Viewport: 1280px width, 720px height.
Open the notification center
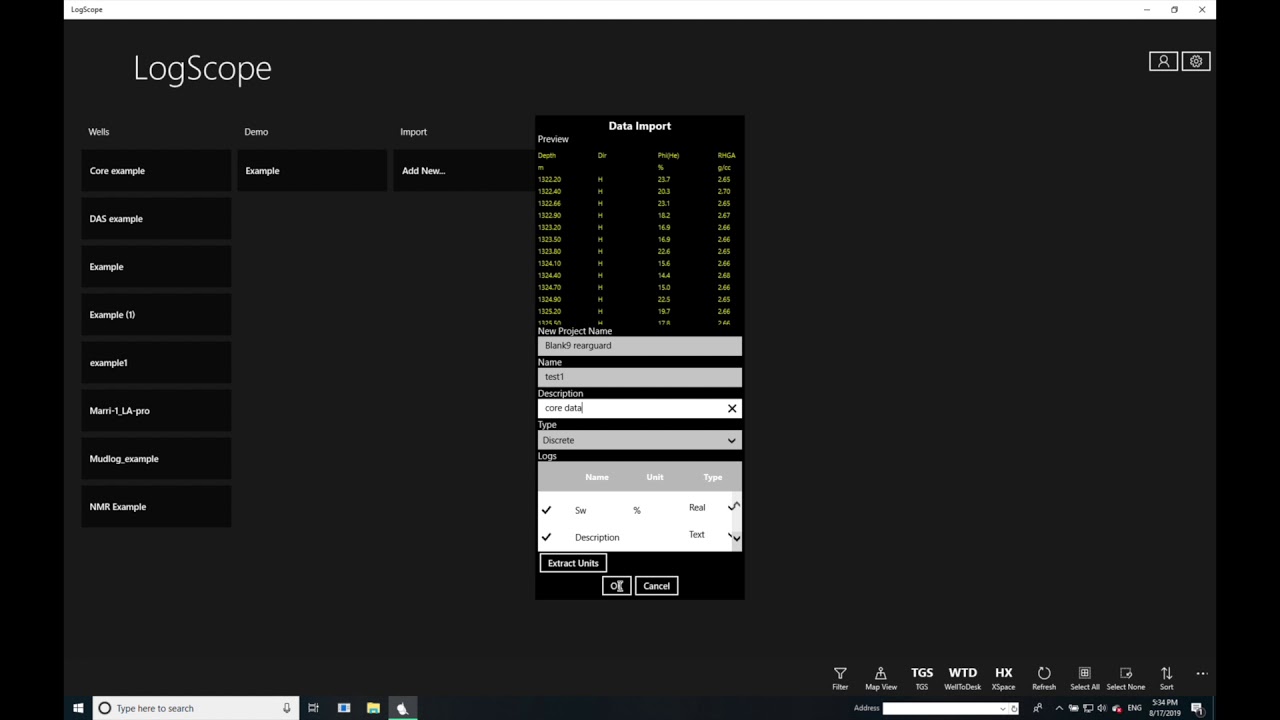tap(1197, 708)
